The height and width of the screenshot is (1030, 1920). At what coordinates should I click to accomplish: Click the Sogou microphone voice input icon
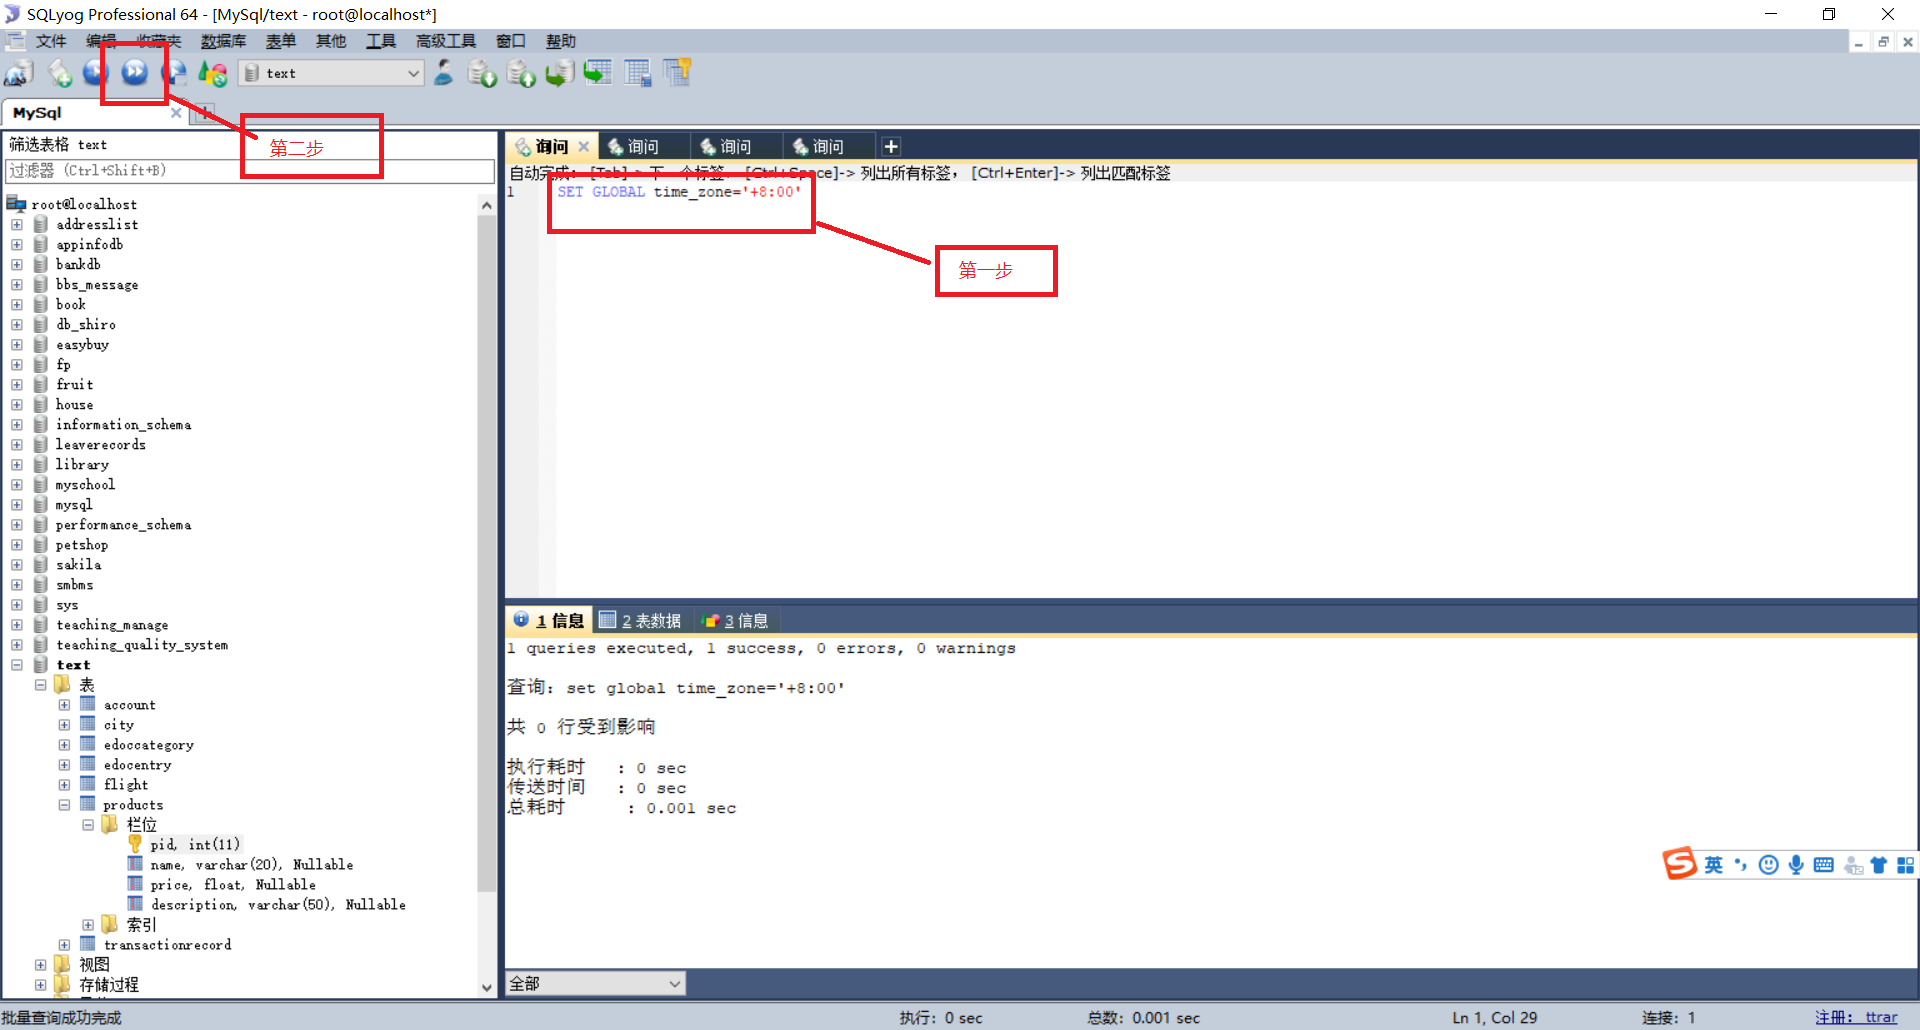(1796, 865)
